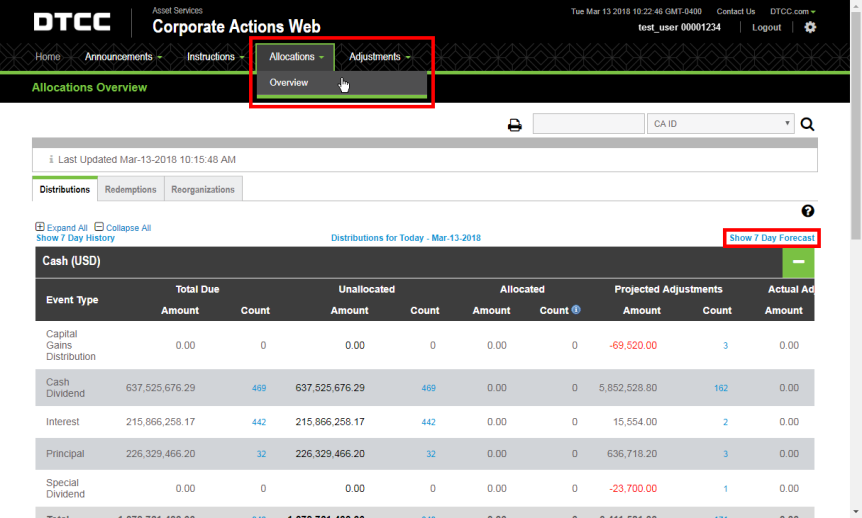Open Principal Projected Adjustments count 3

coord(725,454)
